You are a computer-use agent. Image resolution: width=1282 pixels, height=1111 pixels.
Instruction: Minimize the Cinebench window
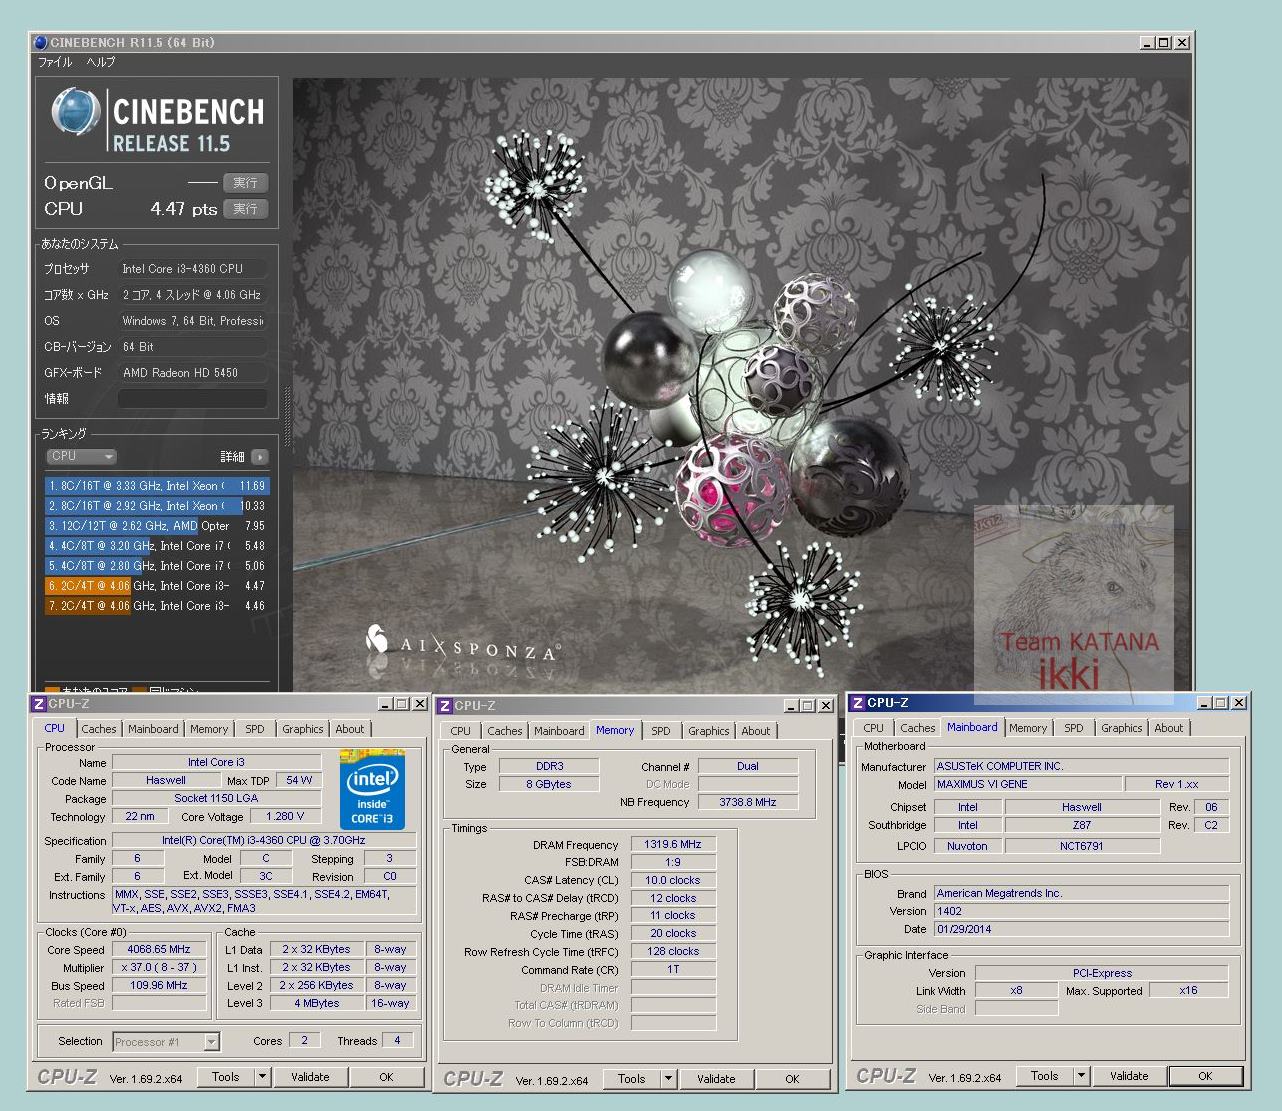[x=1146, y=42]
